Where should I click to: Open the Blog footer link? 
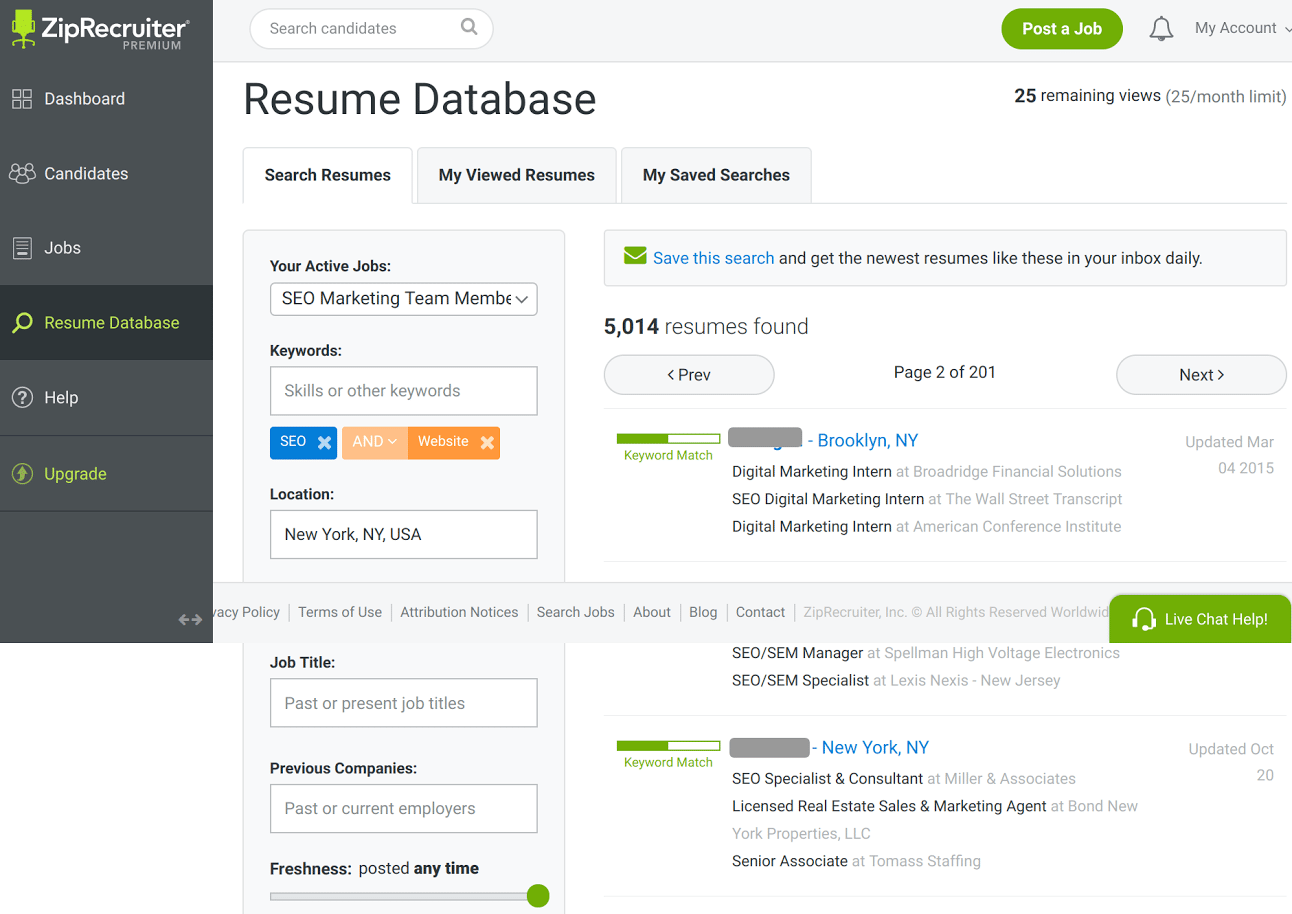(703, 612)
